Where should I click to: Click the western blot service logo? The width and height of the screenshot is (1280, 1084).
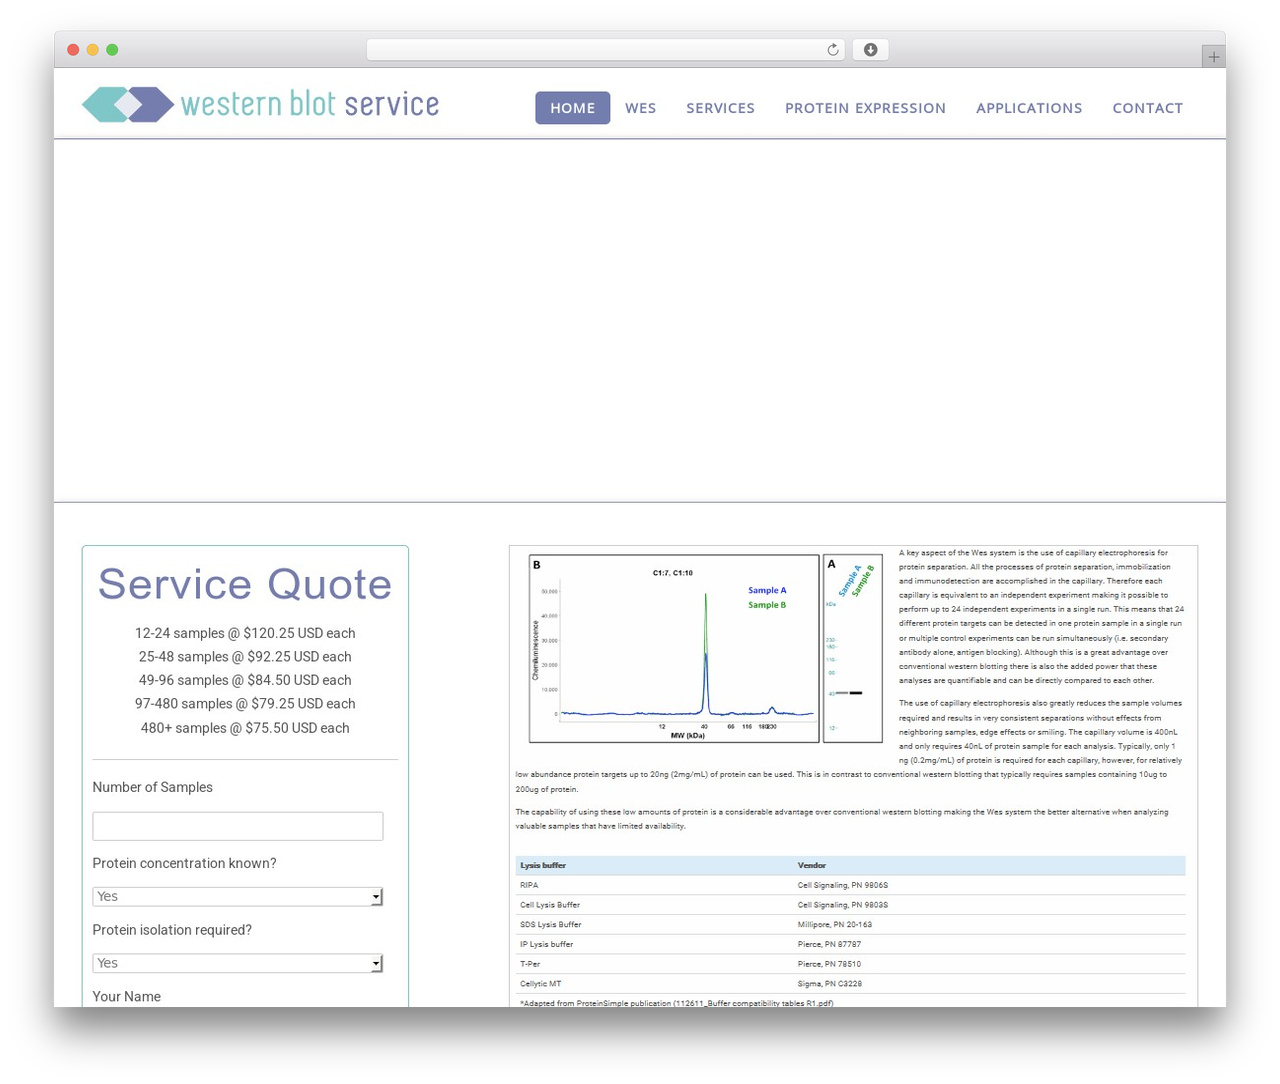pyautogui.click(x=260, y=104)
